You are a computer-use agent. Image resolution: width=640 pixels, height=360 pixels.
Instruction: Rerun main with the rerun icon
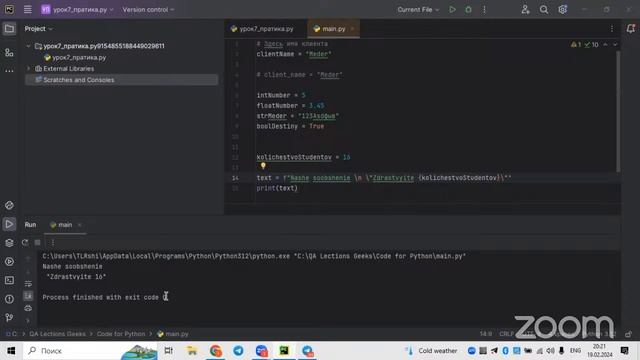point(25,242)
